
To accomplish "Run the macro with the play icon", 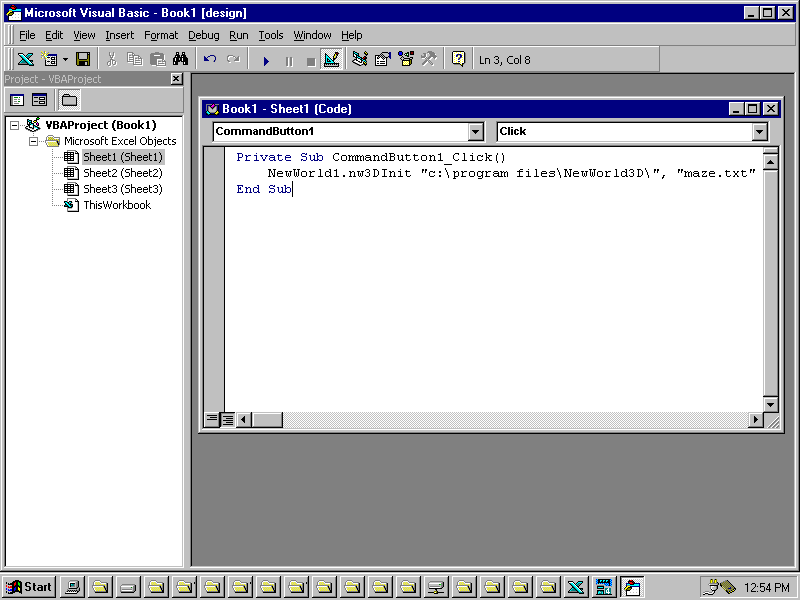I will coord(265,61).
